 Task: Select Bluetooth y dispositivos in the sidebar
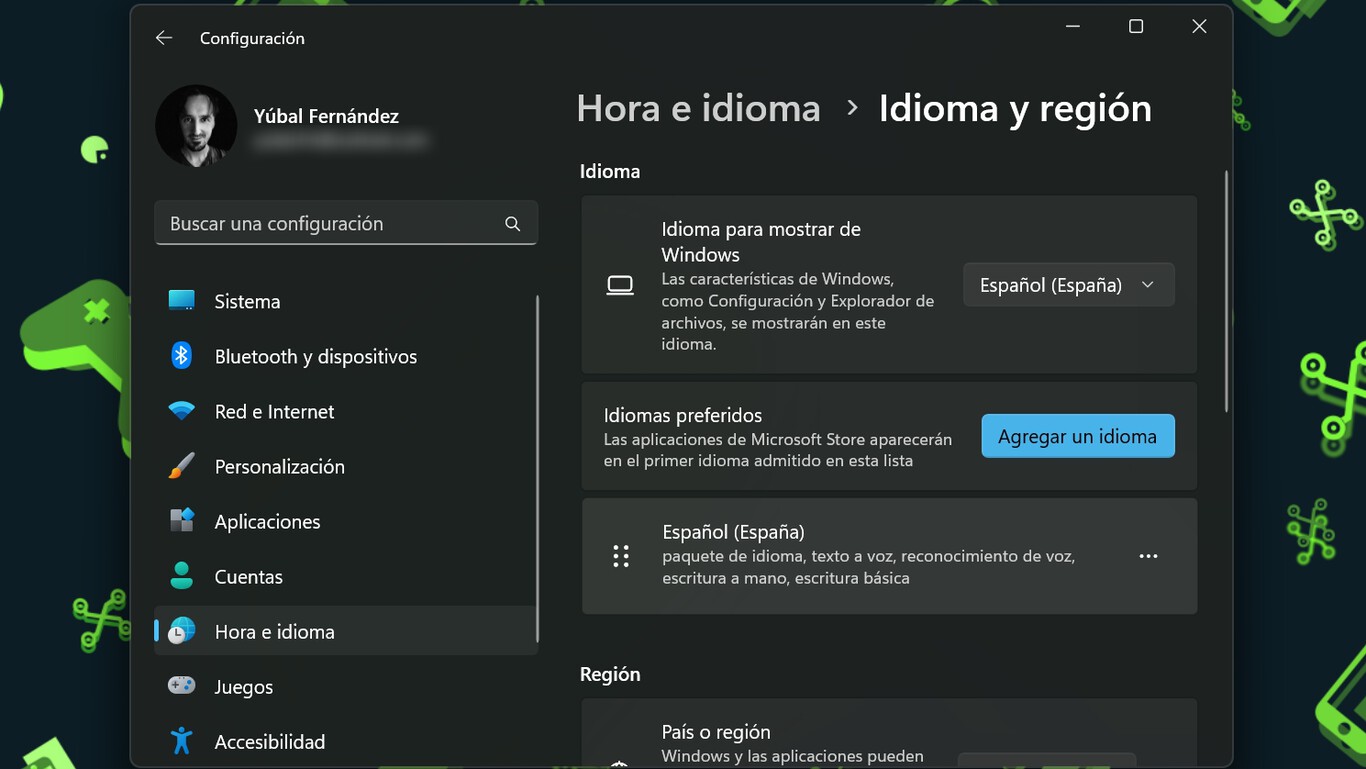tap(316, 356)
